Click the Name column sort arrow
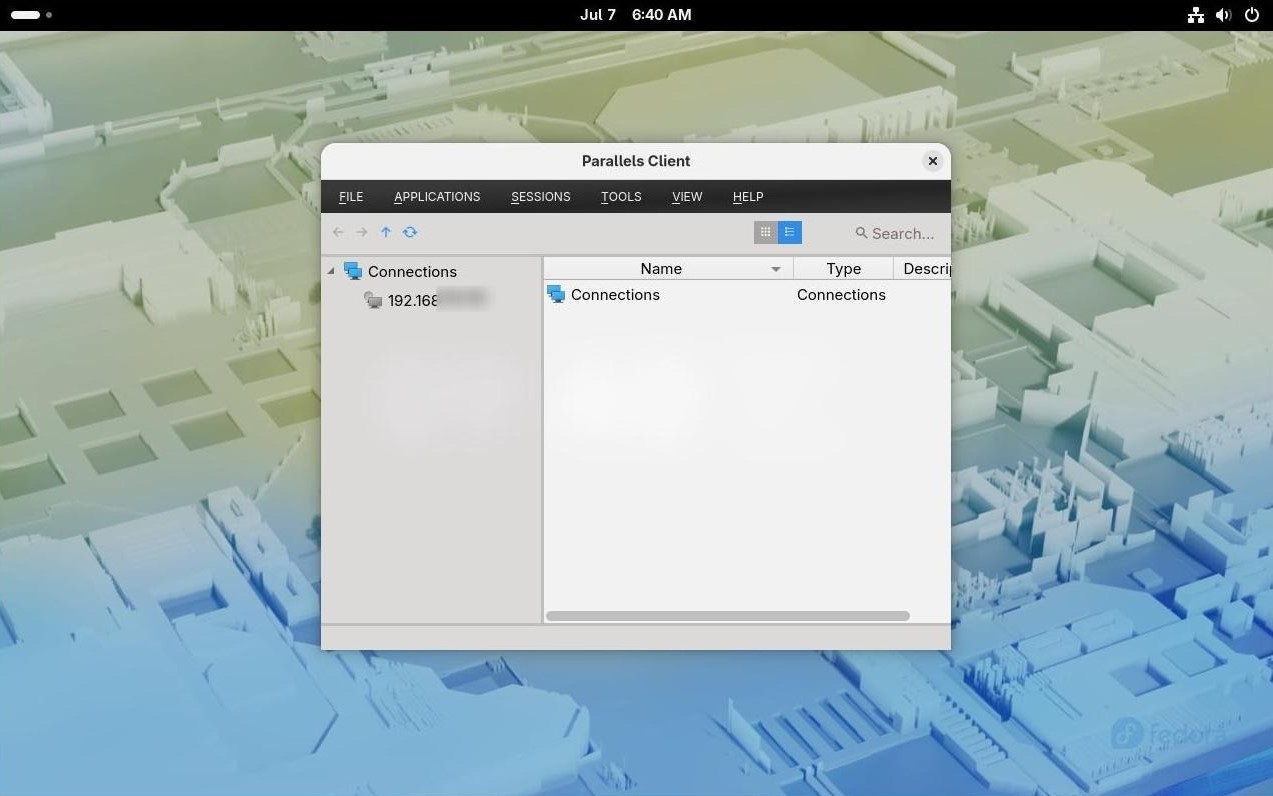This screenshot has height=796, width=1273. (x=775, y=269)
